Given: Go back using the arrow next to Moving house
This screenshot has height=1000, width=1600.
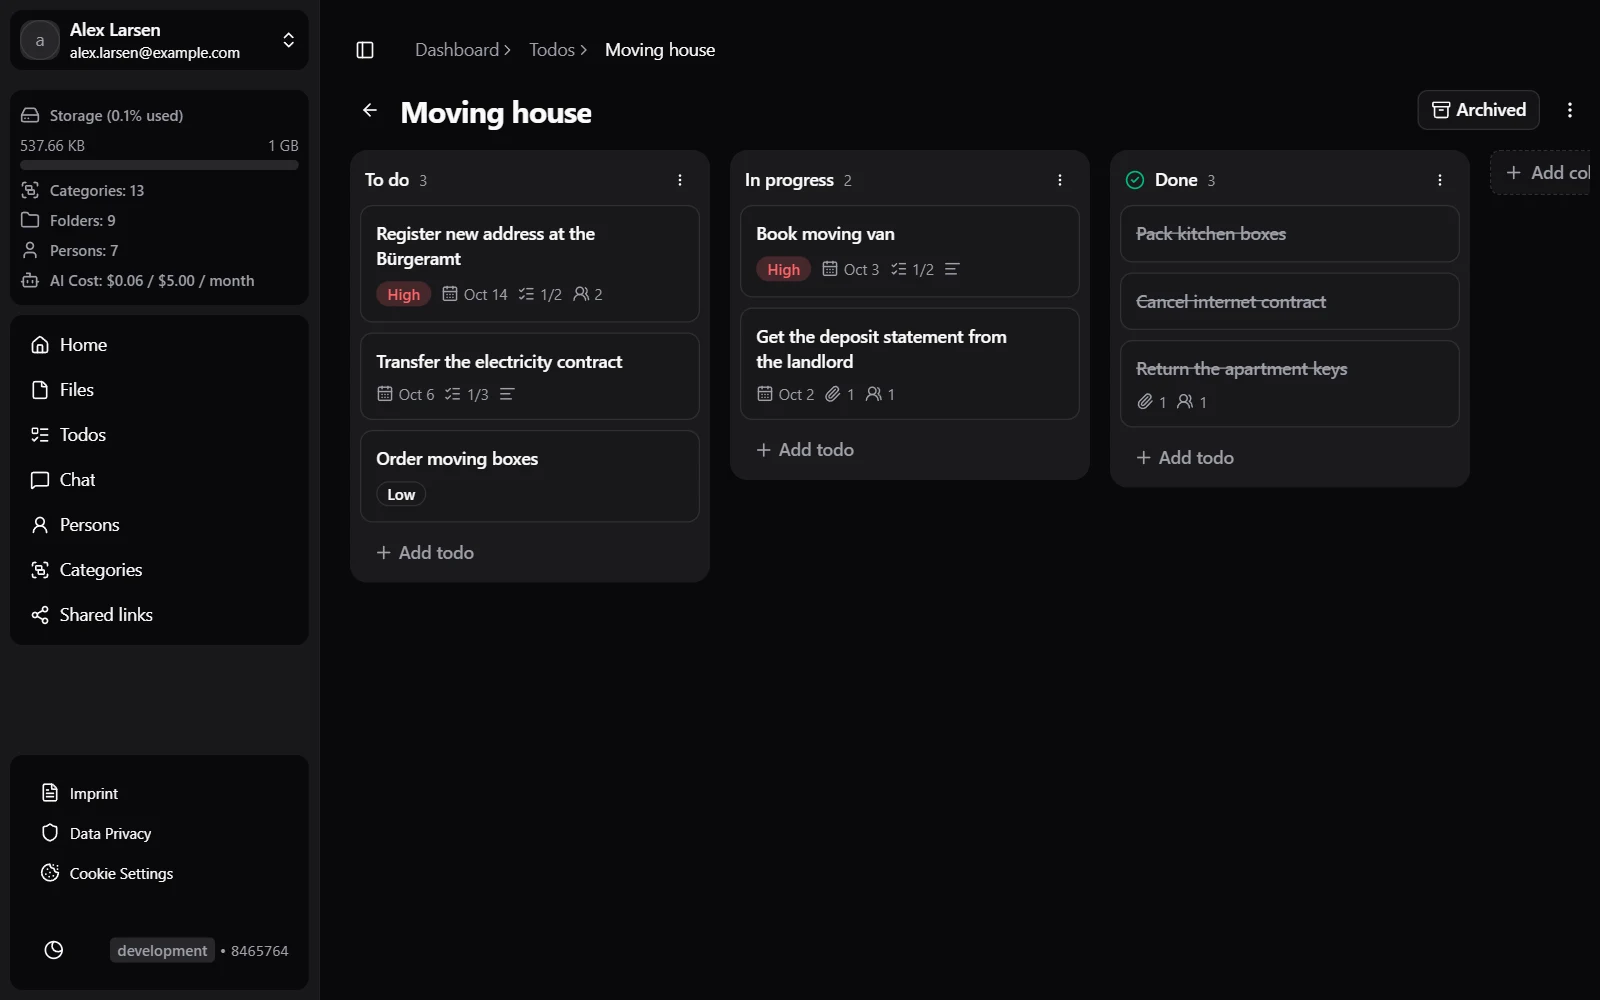Looking at the screenshot, I should coord(370,110).
